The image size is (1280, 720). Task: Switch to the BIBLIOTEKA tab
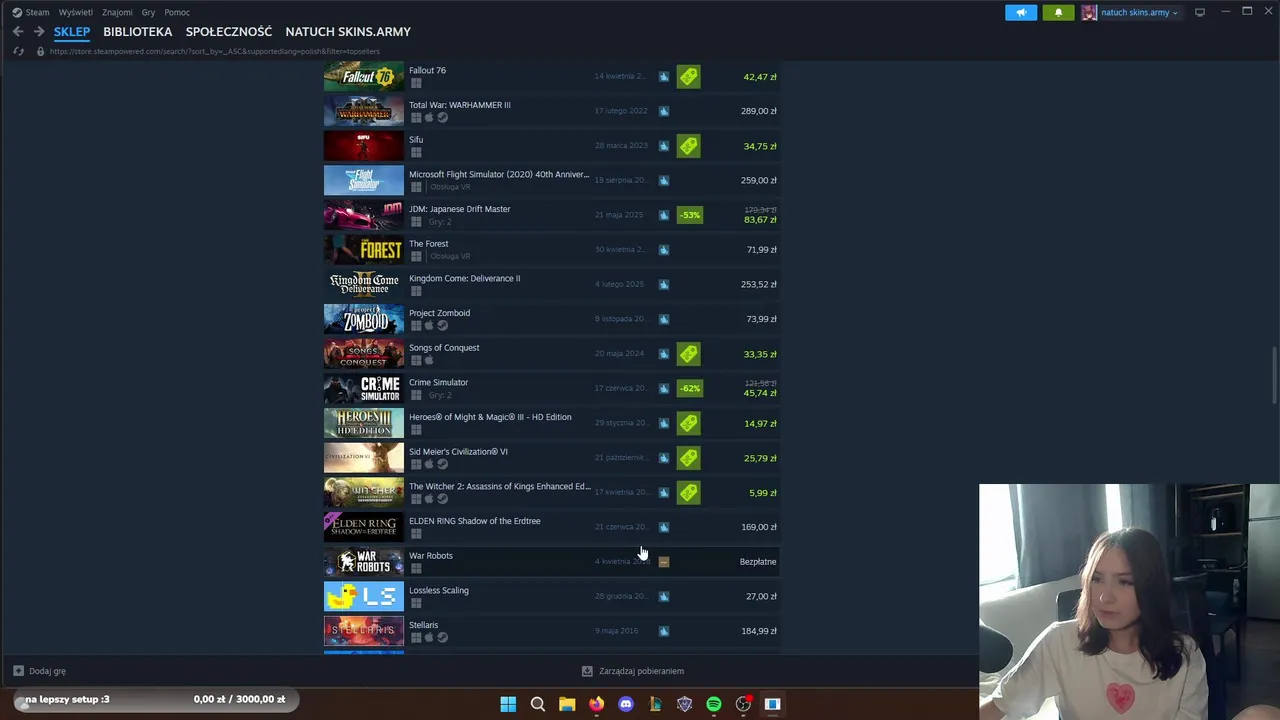[138, 32]
